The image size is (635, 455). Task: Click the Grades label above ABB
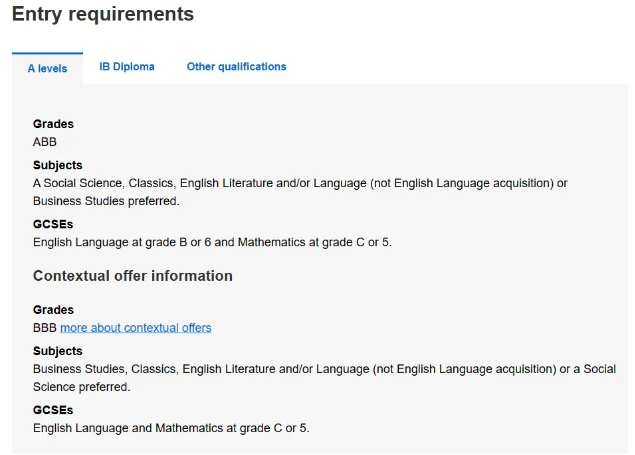pyautogui.click(x=53, y=124)
